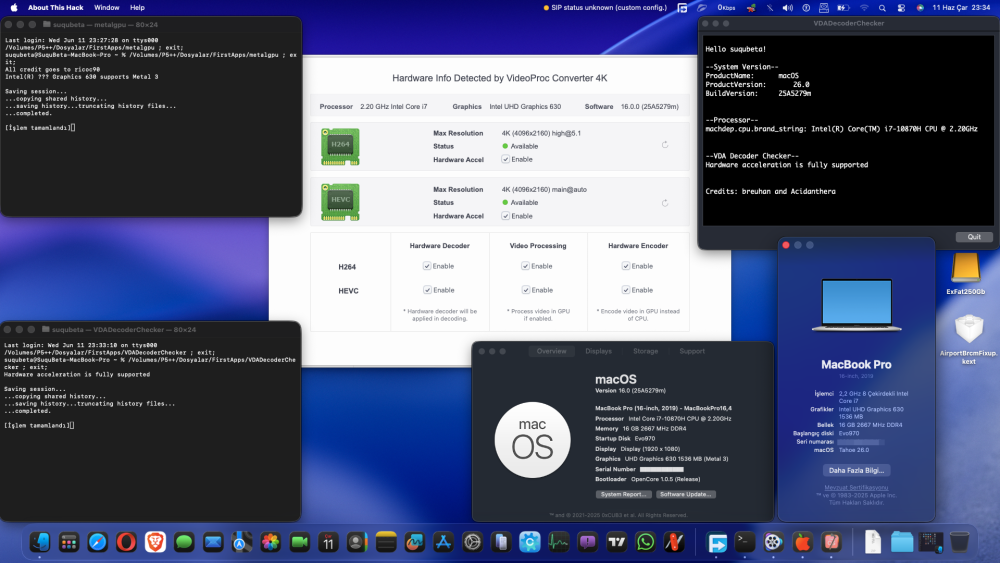The height and width of the screenshot is (563, 1000).
Task: Open the Apple menu
Action: [14, 8]
